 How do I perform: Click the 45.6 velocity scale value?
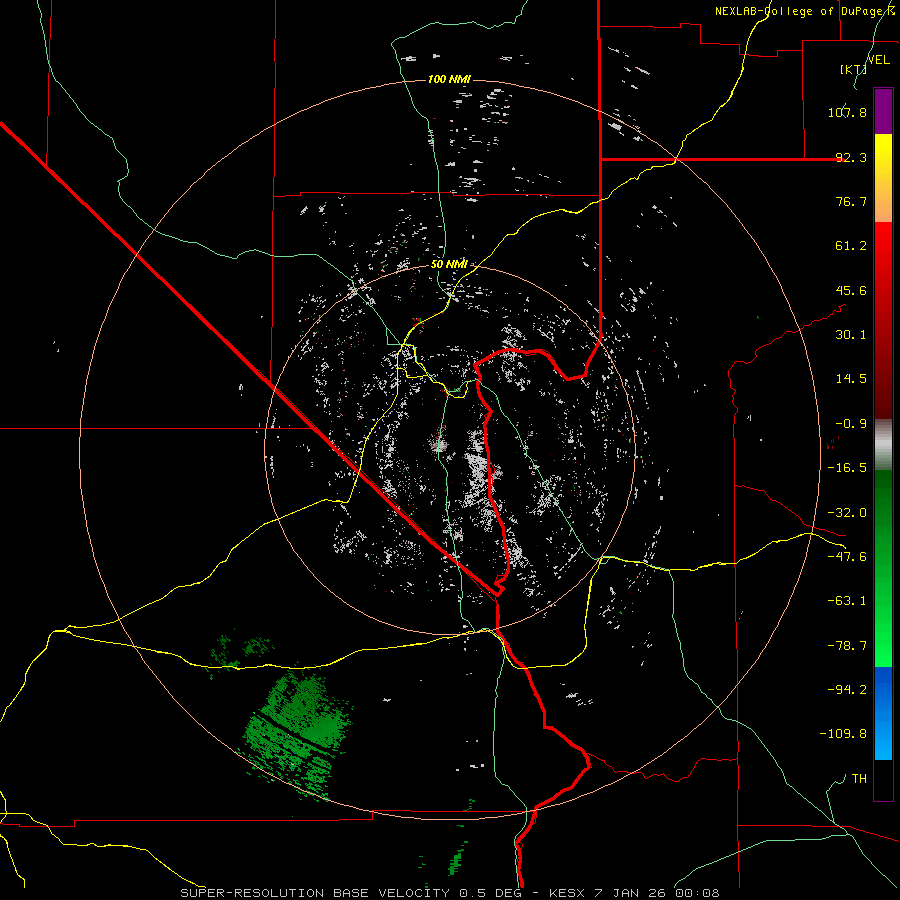click(851, 290)
